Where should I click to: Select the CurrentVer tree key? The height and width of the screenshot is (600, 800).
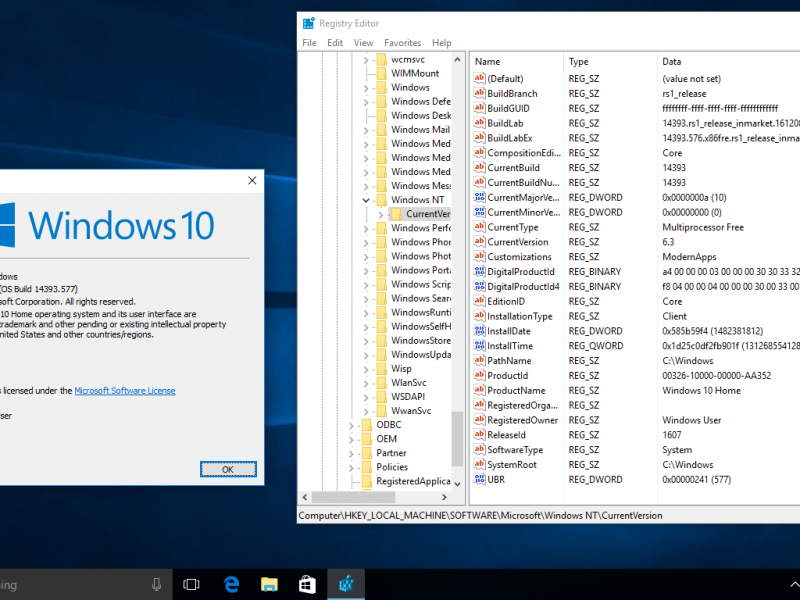tap(428, 214)
